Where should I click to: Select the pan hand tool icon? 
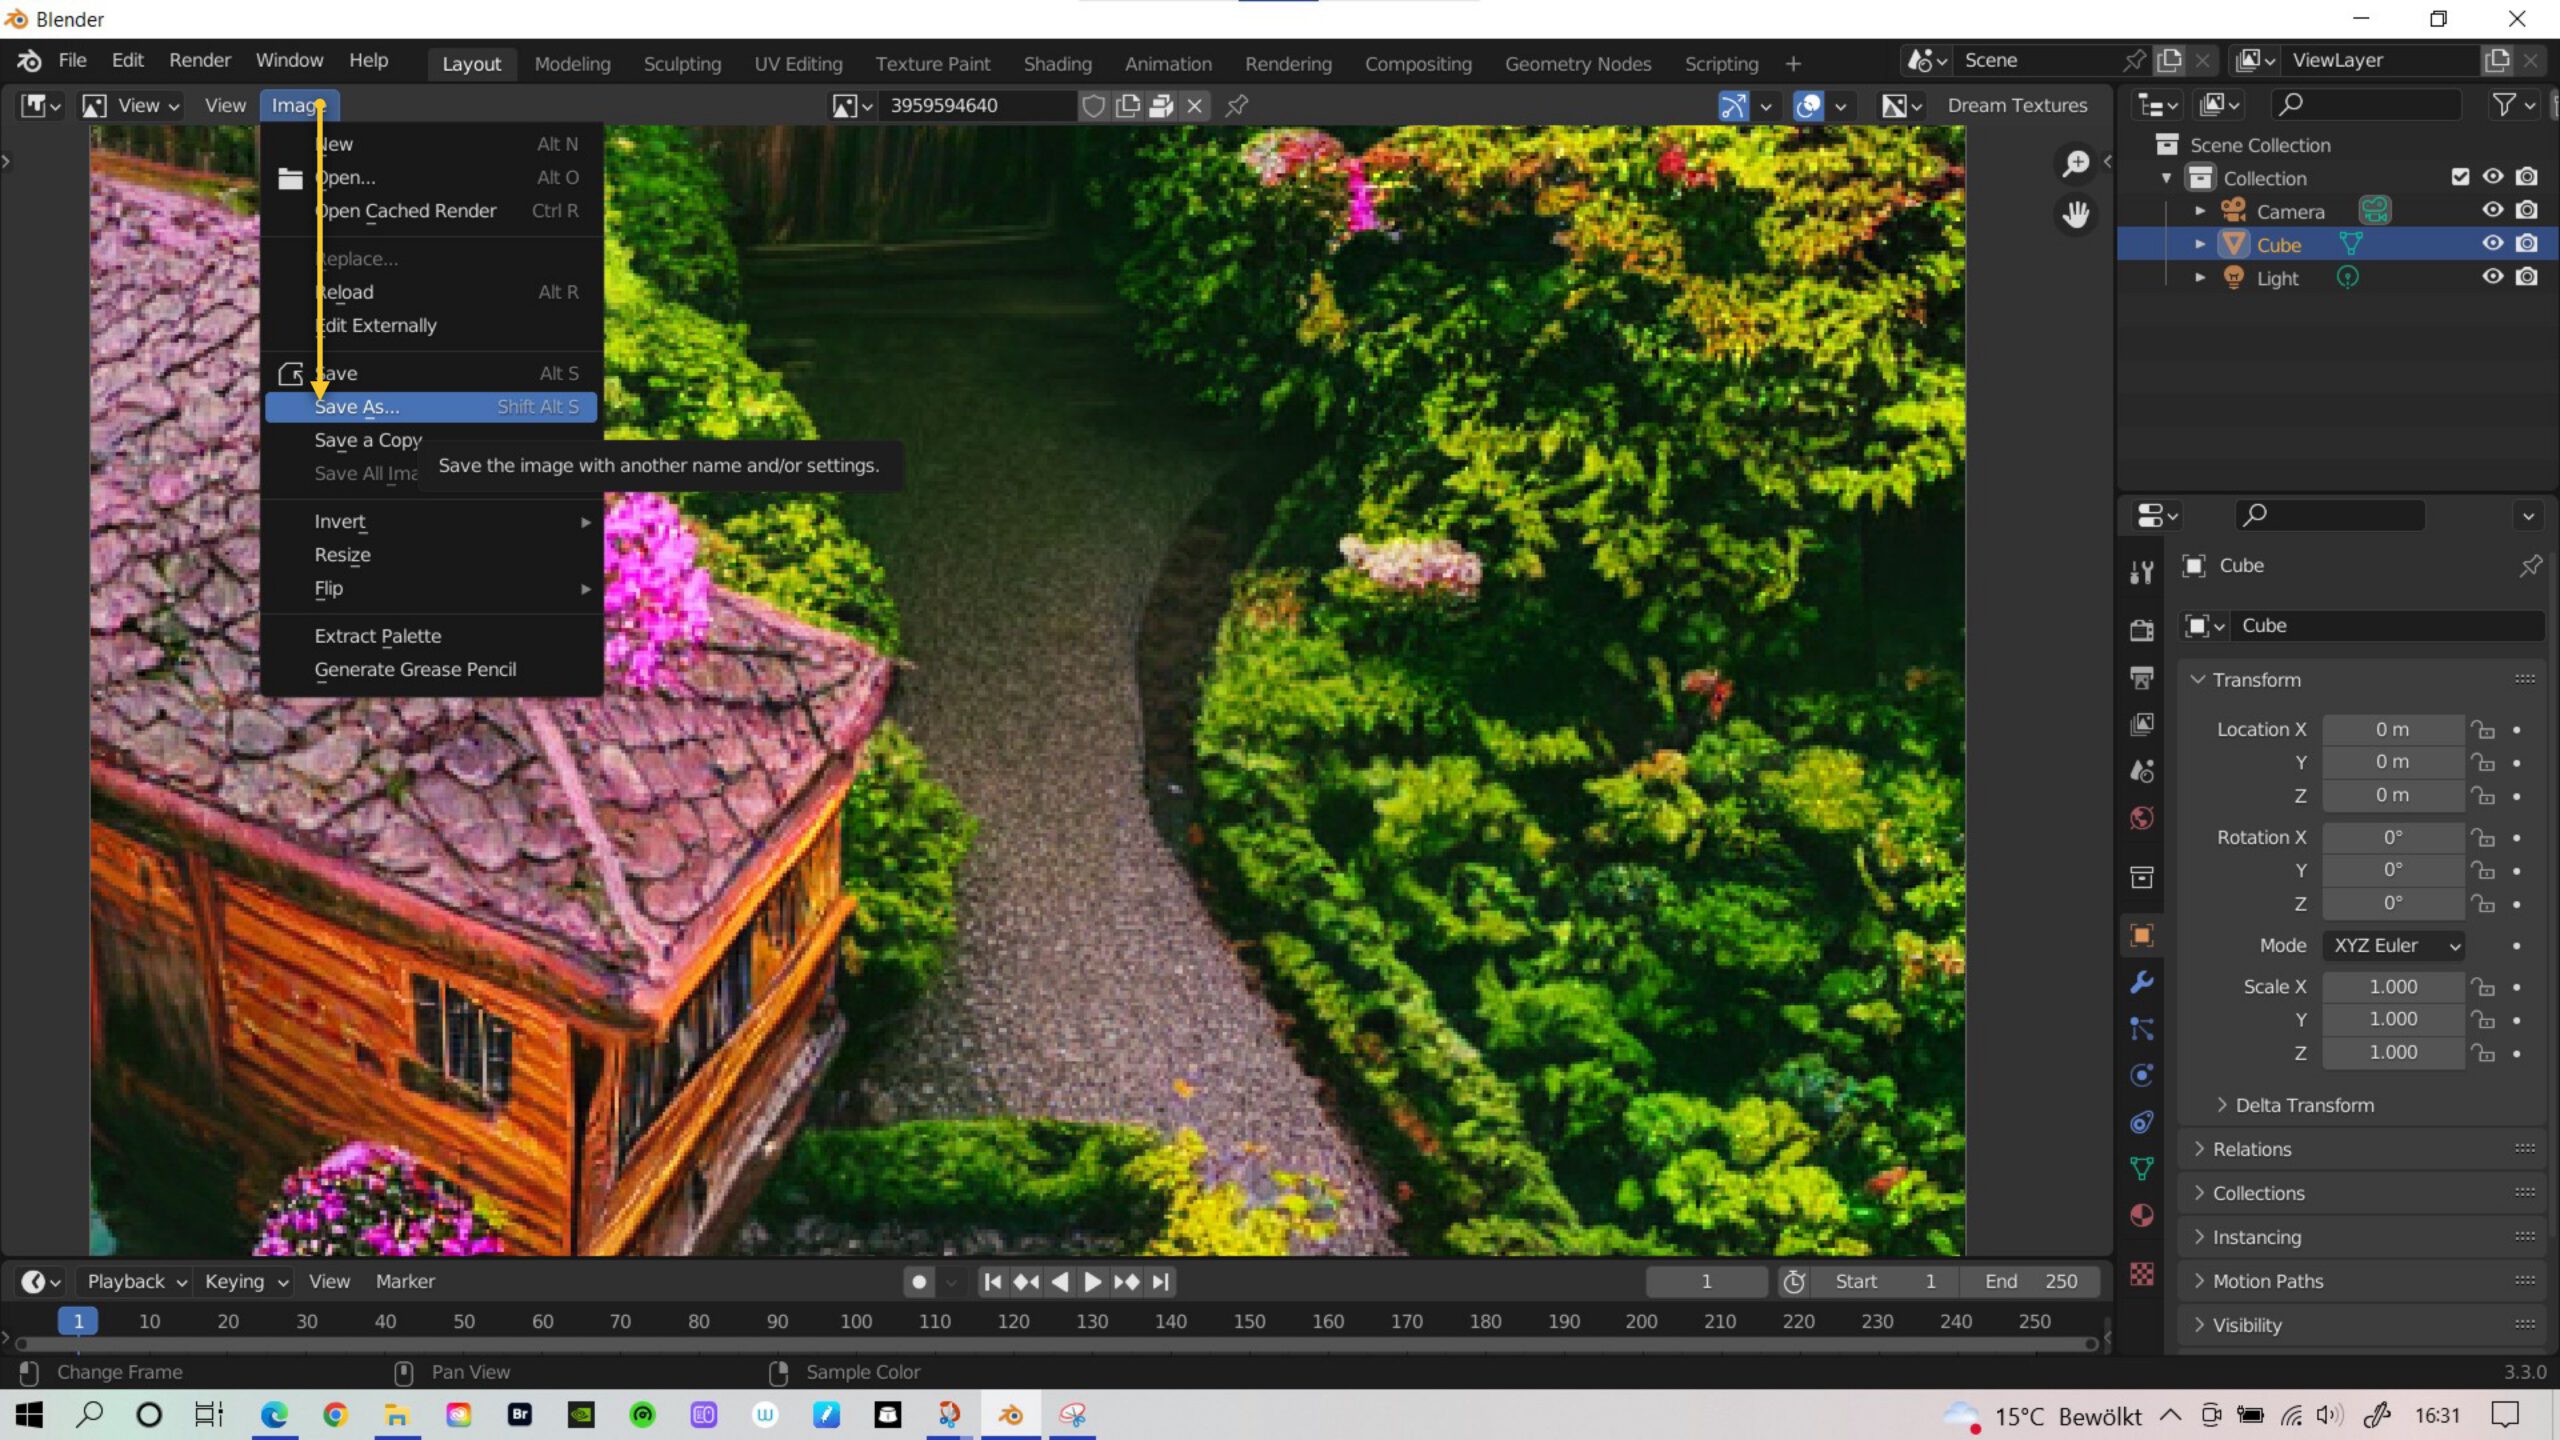(x=2076, y=214)
